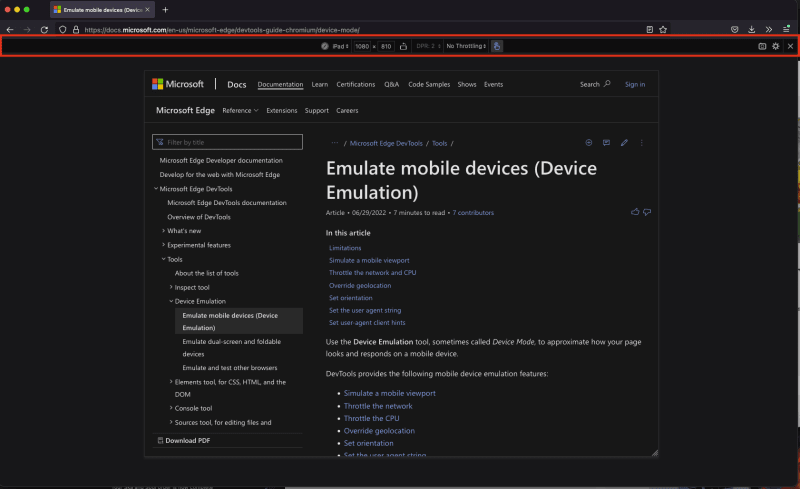800x489 pixels.
Task: Open the Firefox hamburger application menu
Action: [x=786, y=30]
